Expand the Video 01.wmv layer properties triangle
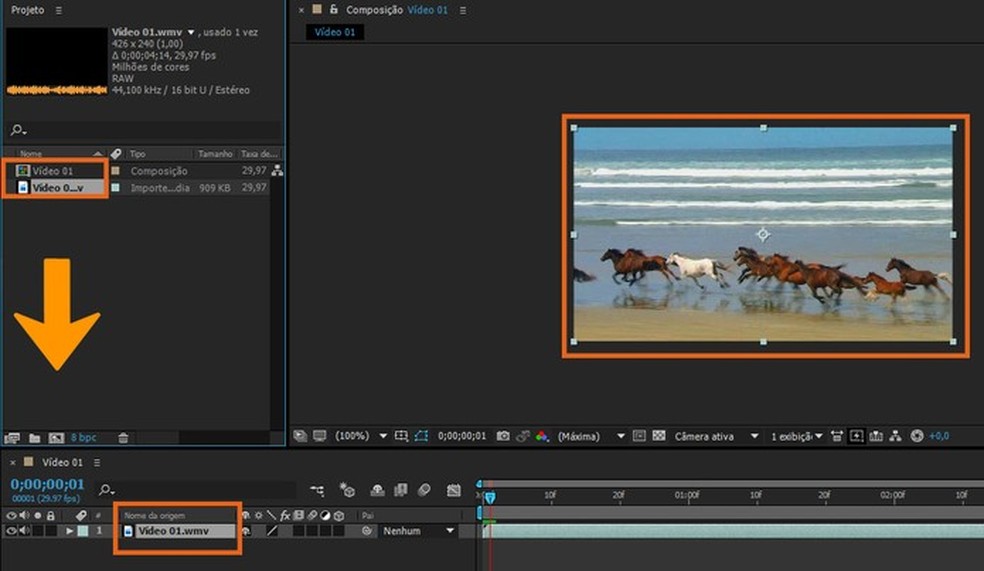 click(70, 531)
